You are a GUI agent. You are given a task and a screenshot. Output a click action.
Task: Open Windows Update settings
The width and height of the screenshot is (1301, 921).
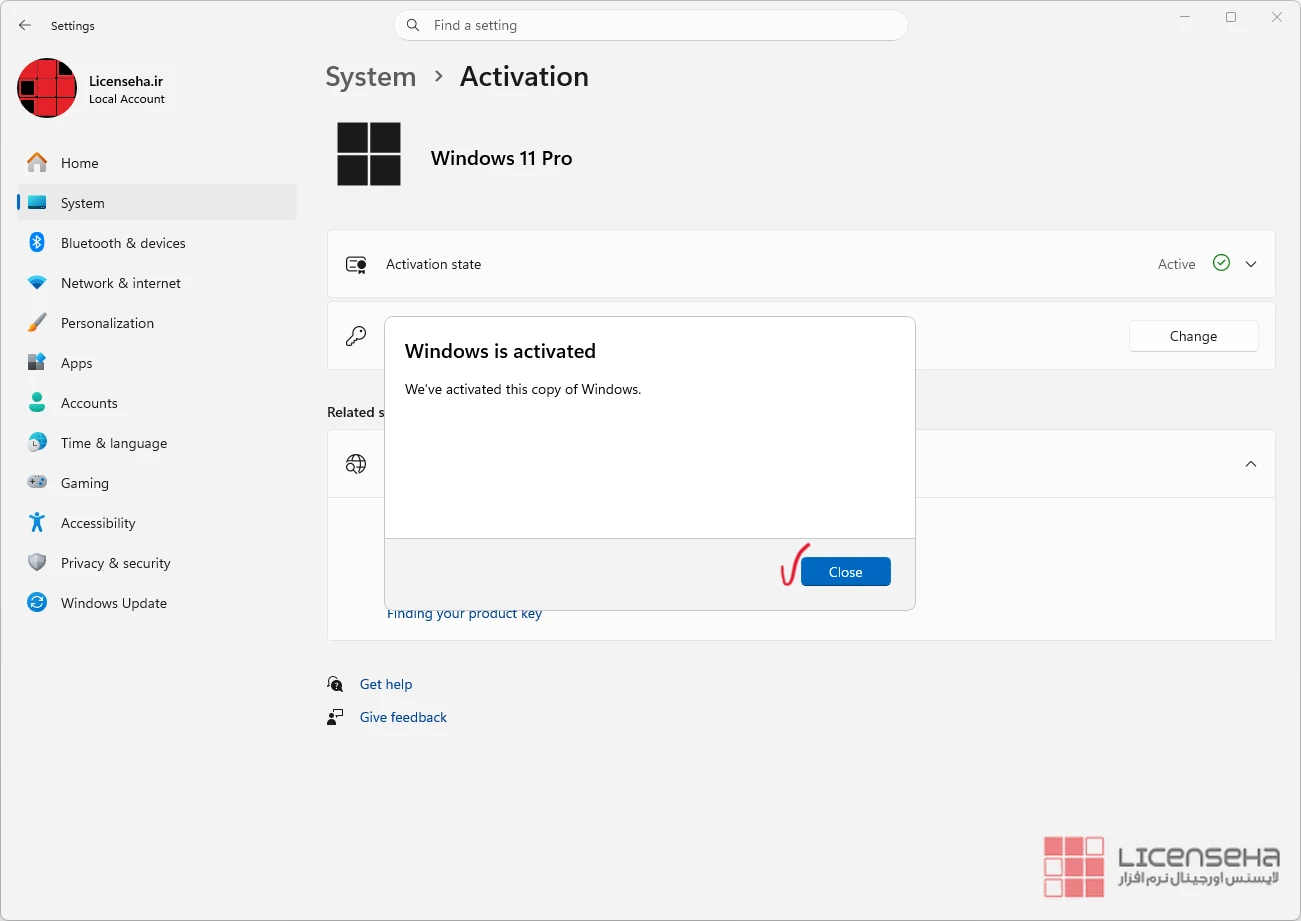(x=157, y=603)
